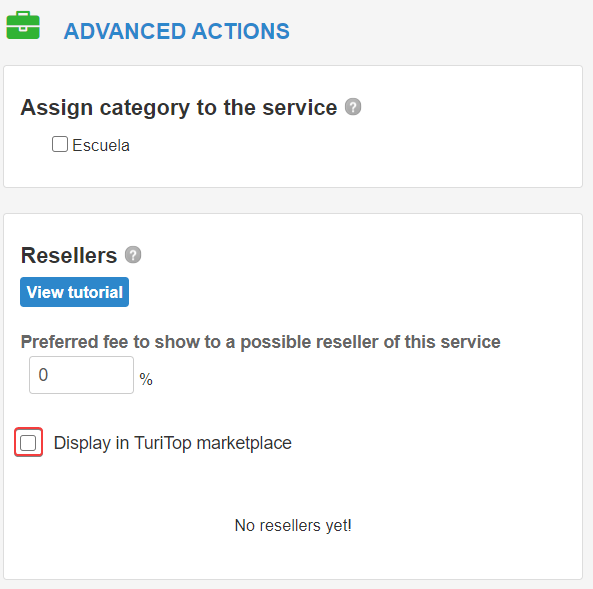
Task: Open help icon beside Assign category heading
Action: [353, 107]
